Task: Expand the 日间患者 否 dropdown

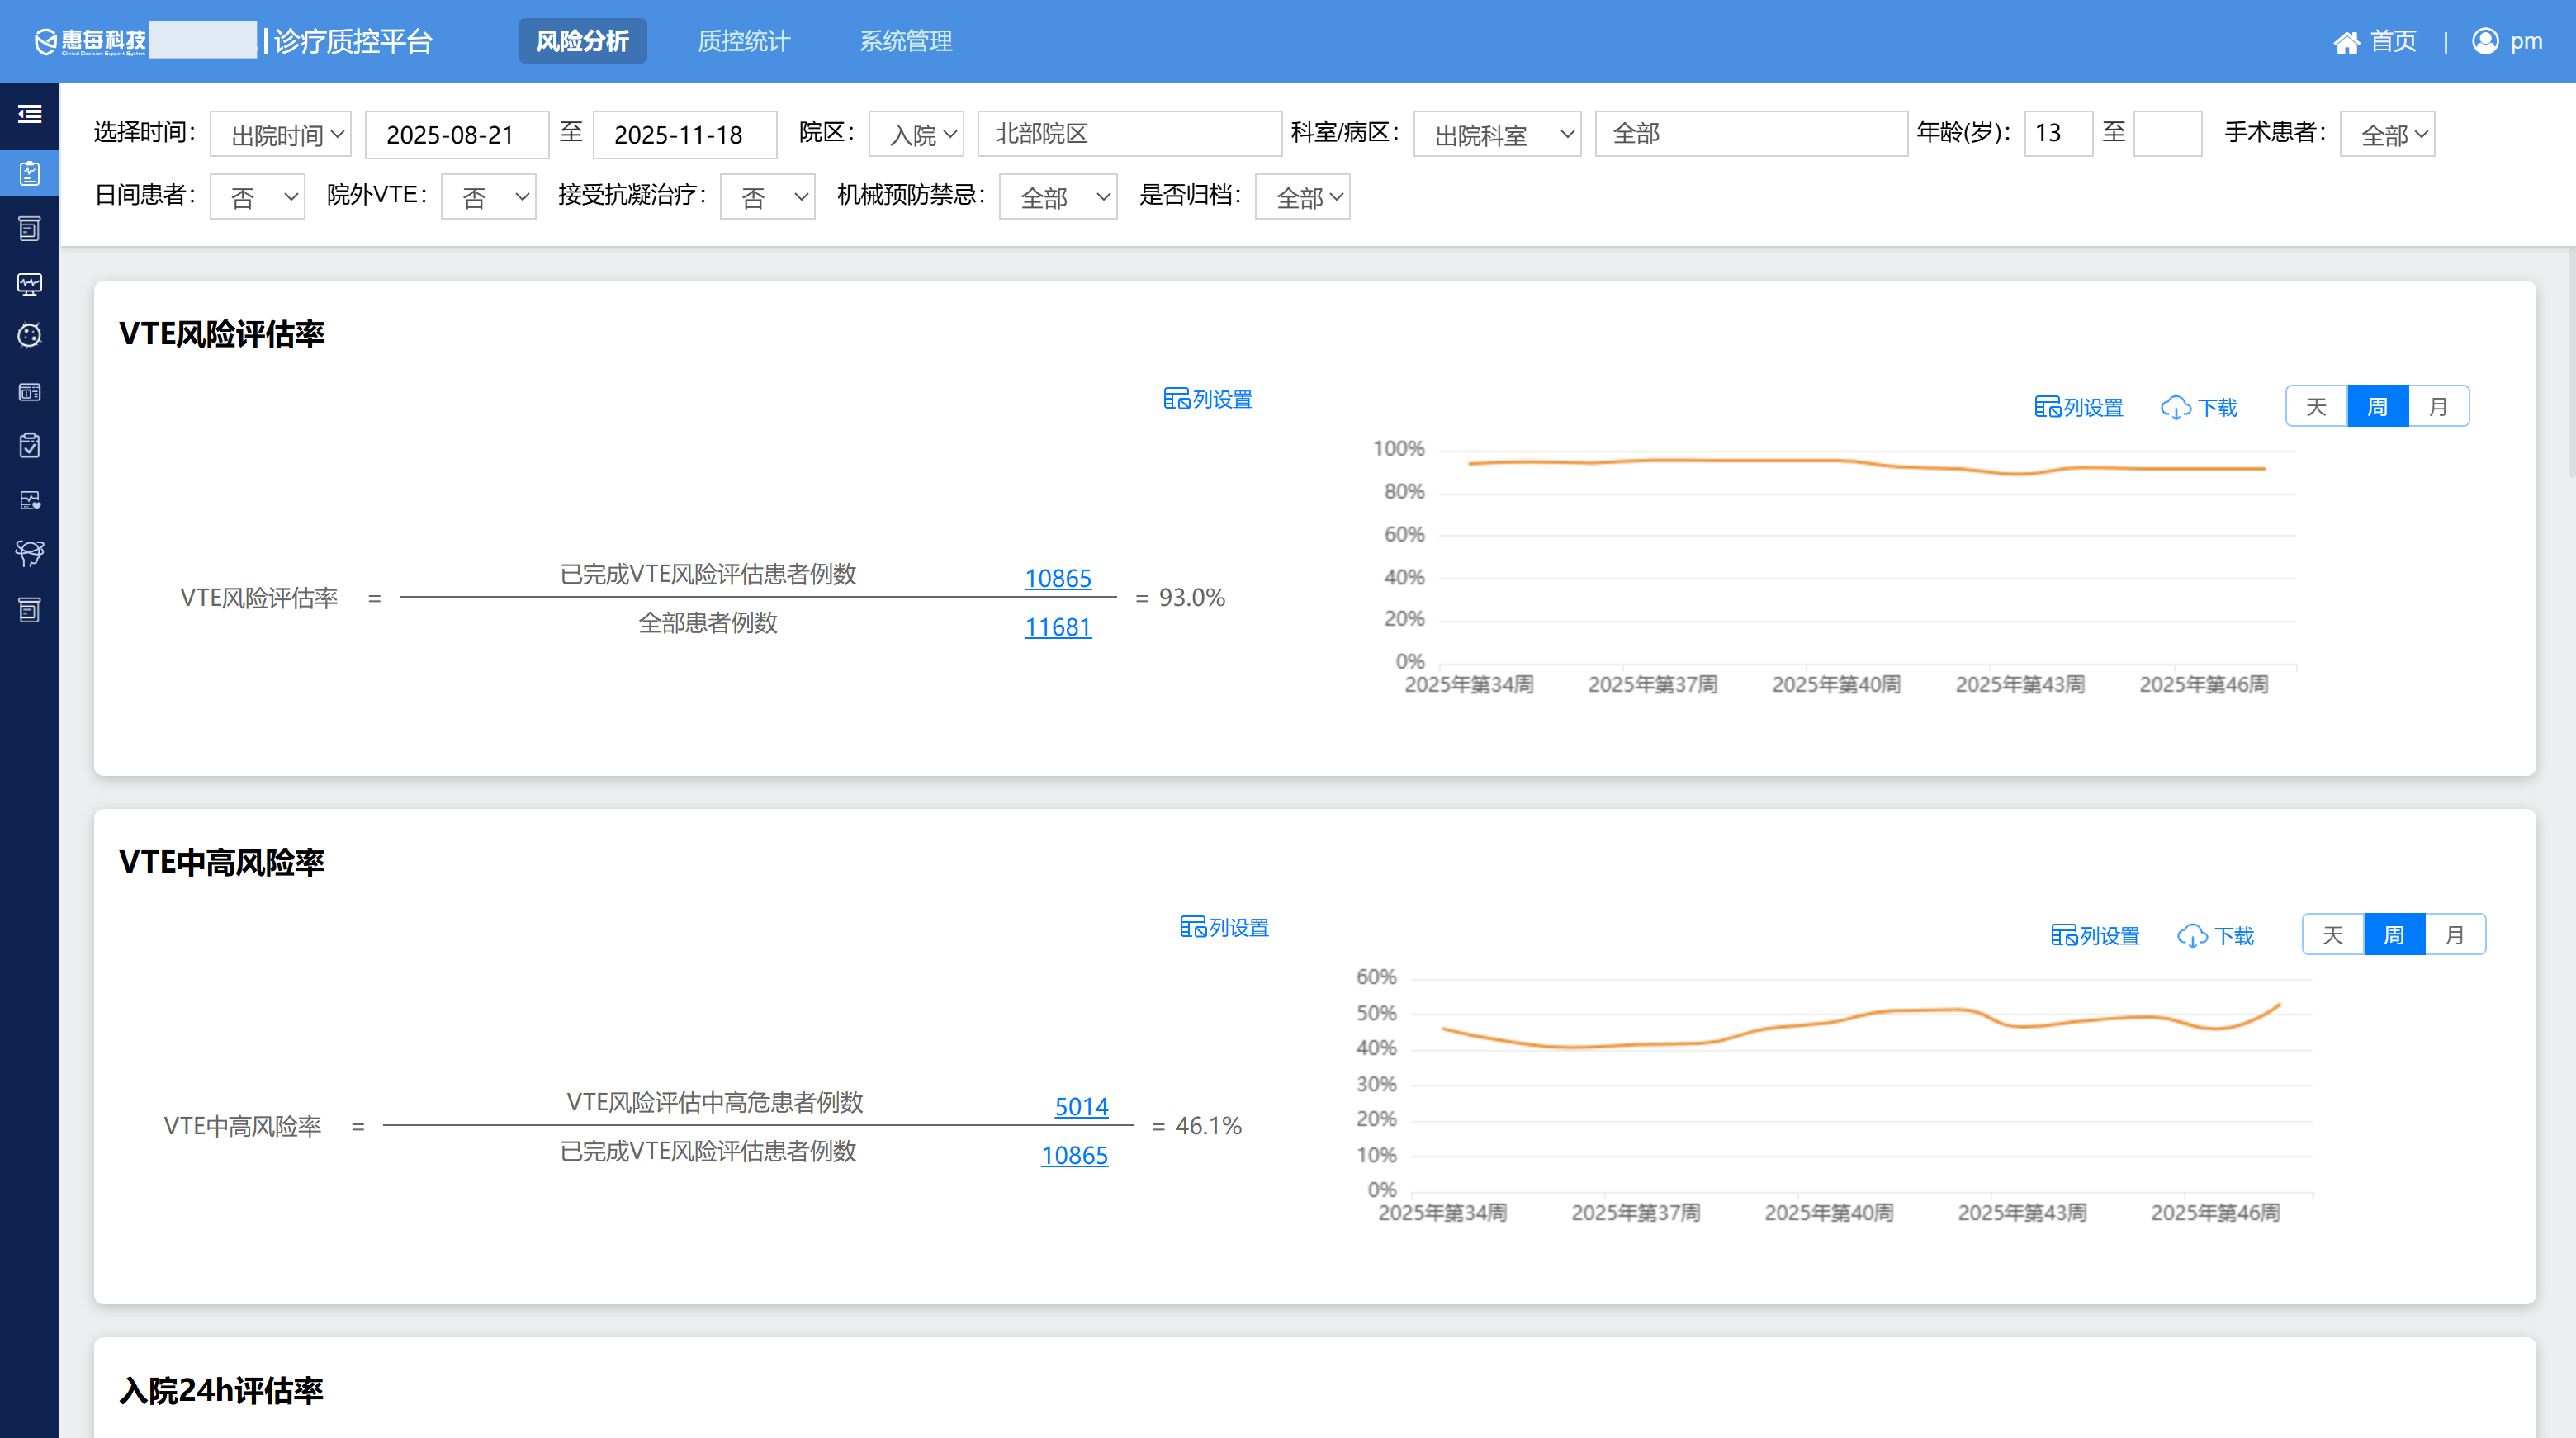Action: click(257, 196)
